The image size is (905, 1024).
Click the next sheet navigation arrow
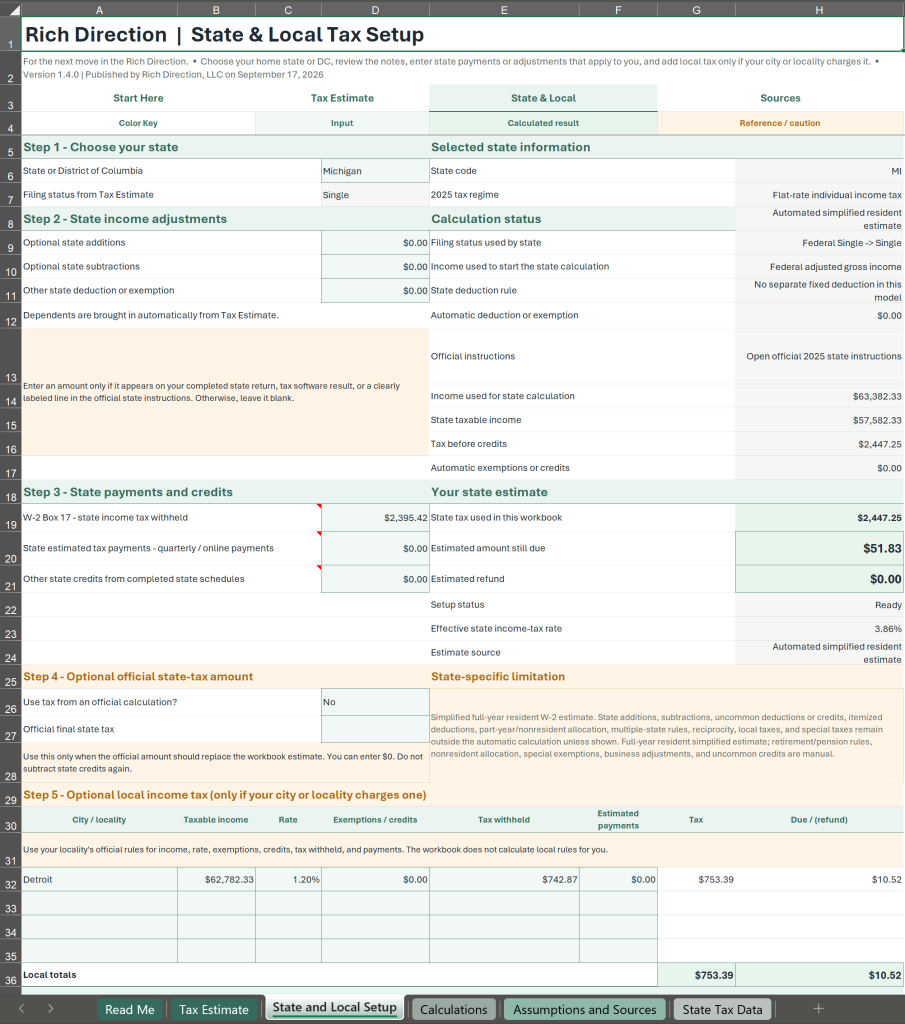pos(50,1009)
